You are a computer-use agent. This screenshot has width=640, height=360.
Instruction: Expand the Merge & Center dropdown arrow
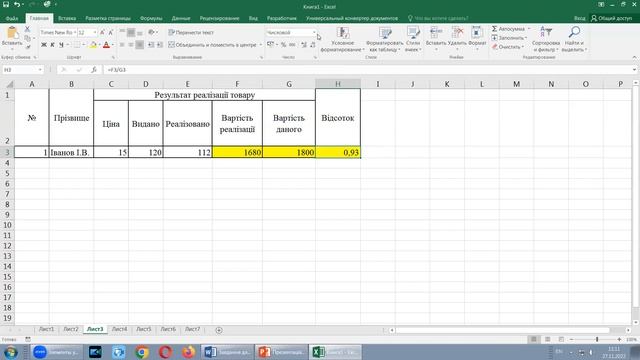[x=260, y=45]
